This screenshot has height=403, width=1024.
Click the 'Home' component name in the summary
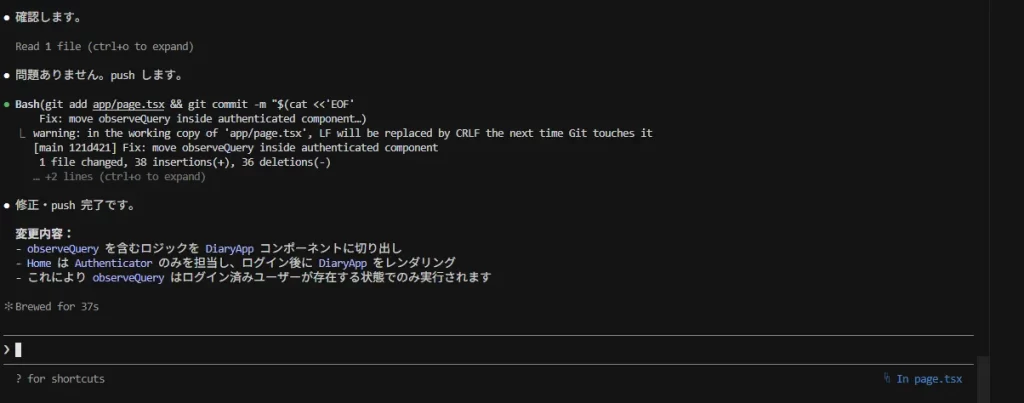(x=41, y=263)
